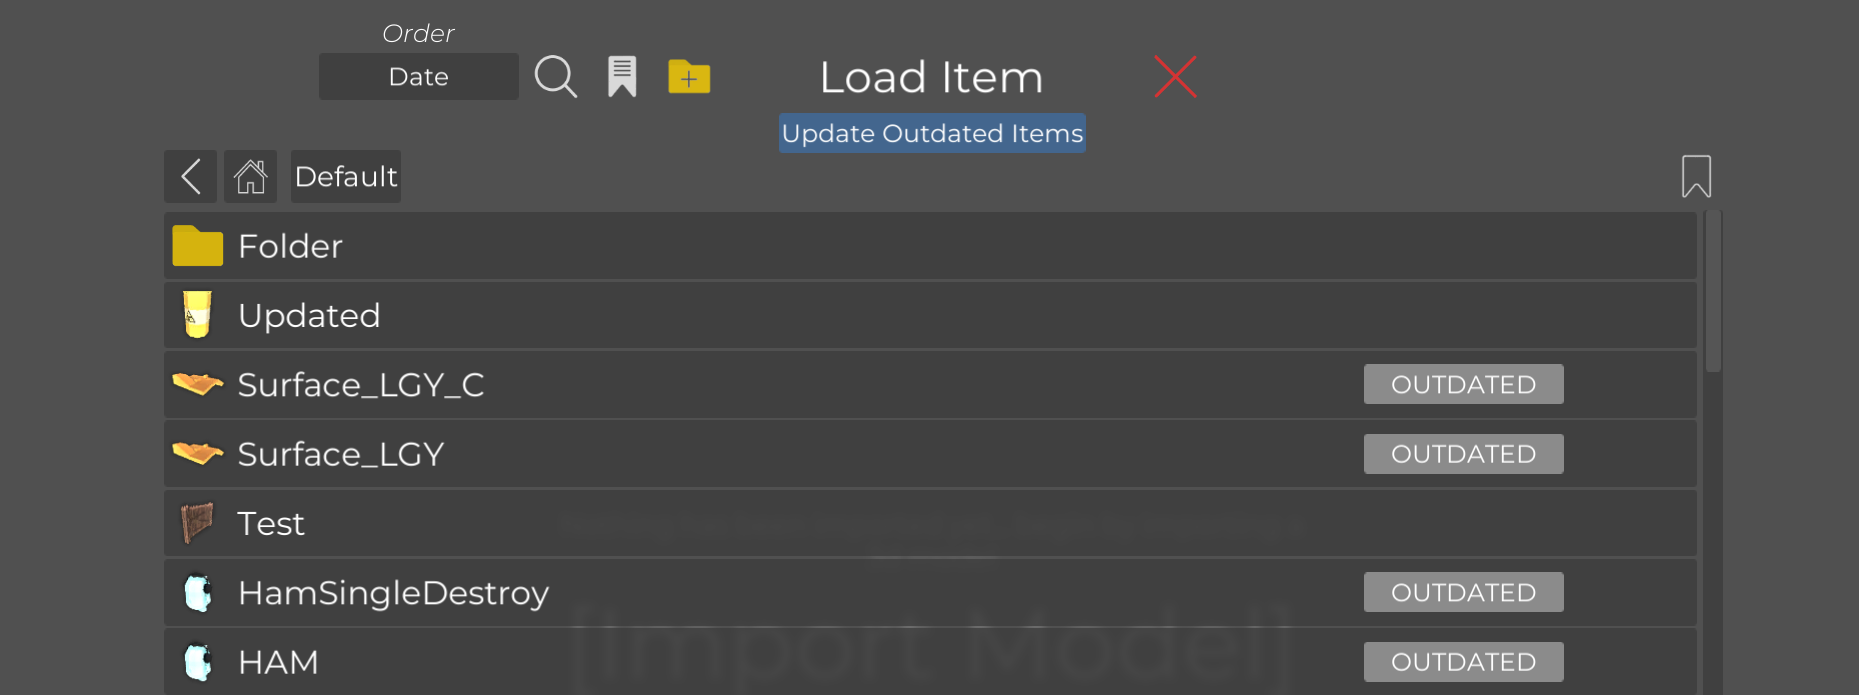
Task: Open the bookmarks list icon
Action: point(622,77)
